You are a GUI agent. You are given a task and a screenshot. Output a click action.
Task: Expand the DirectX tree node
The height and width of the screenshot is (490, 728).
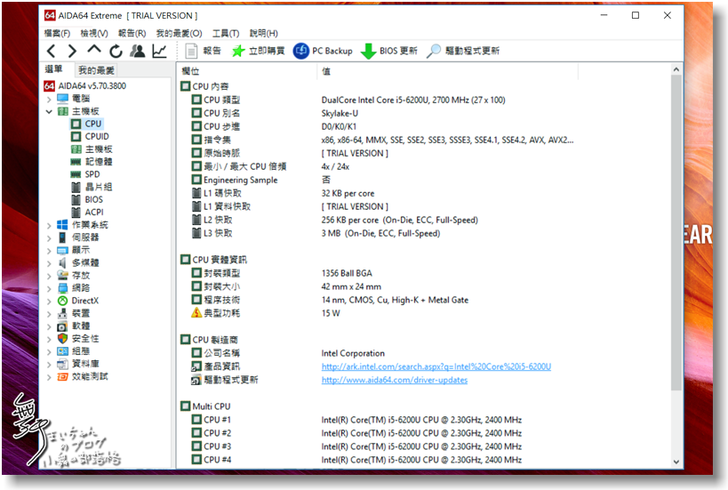(50, 301)
